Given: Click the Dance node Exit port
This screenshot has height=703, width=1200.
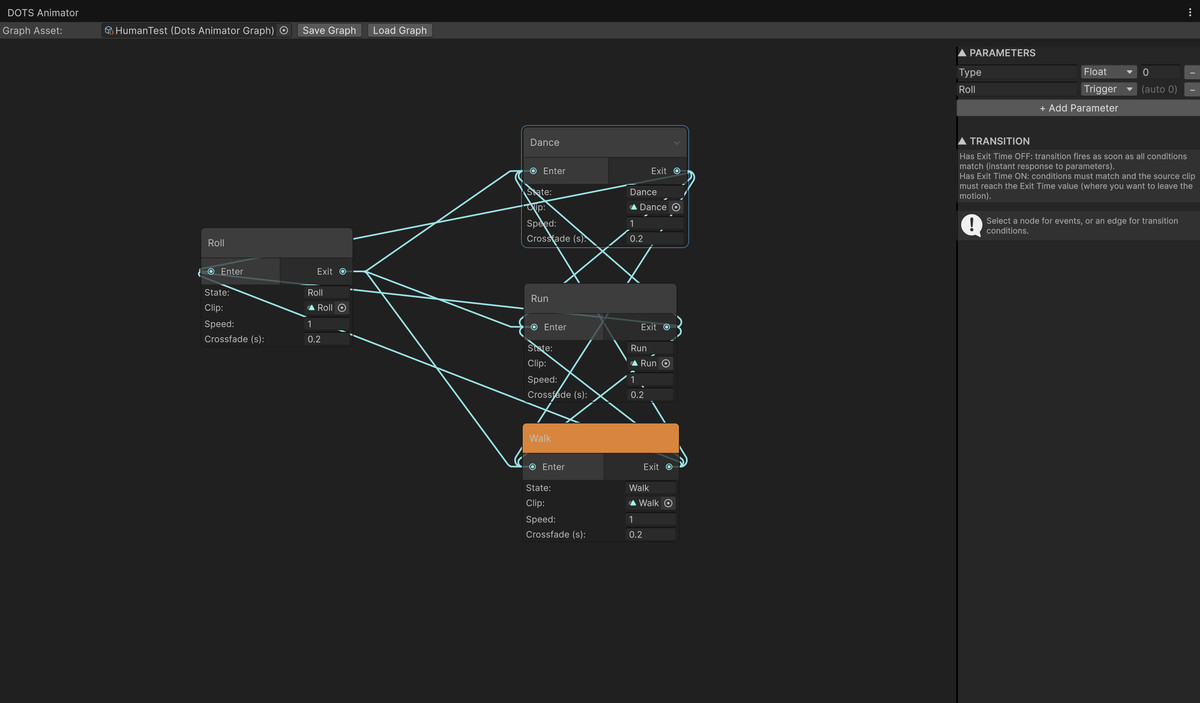Looking at the screenshot, I should coord(677,171).
